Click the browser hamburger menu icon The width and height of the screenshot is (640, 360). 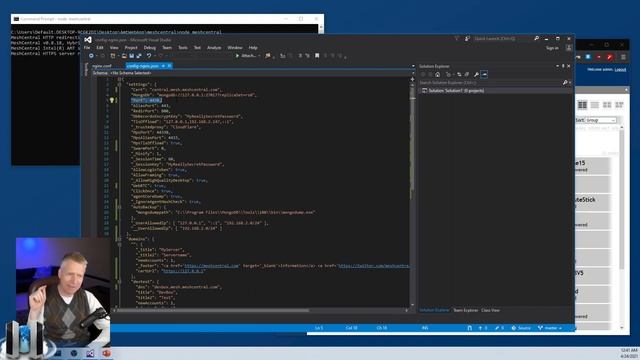pyautogui.click(x=623, y=57)
